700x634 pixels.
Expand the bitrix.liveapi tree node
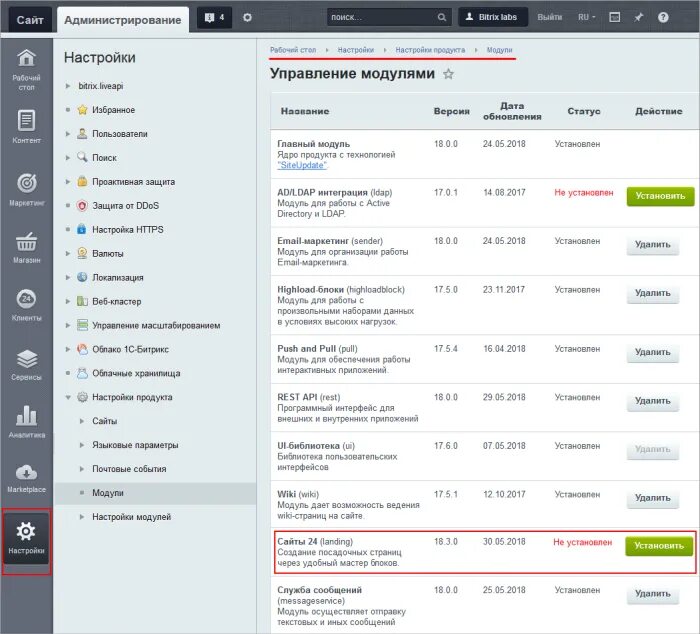click(68, 86)
